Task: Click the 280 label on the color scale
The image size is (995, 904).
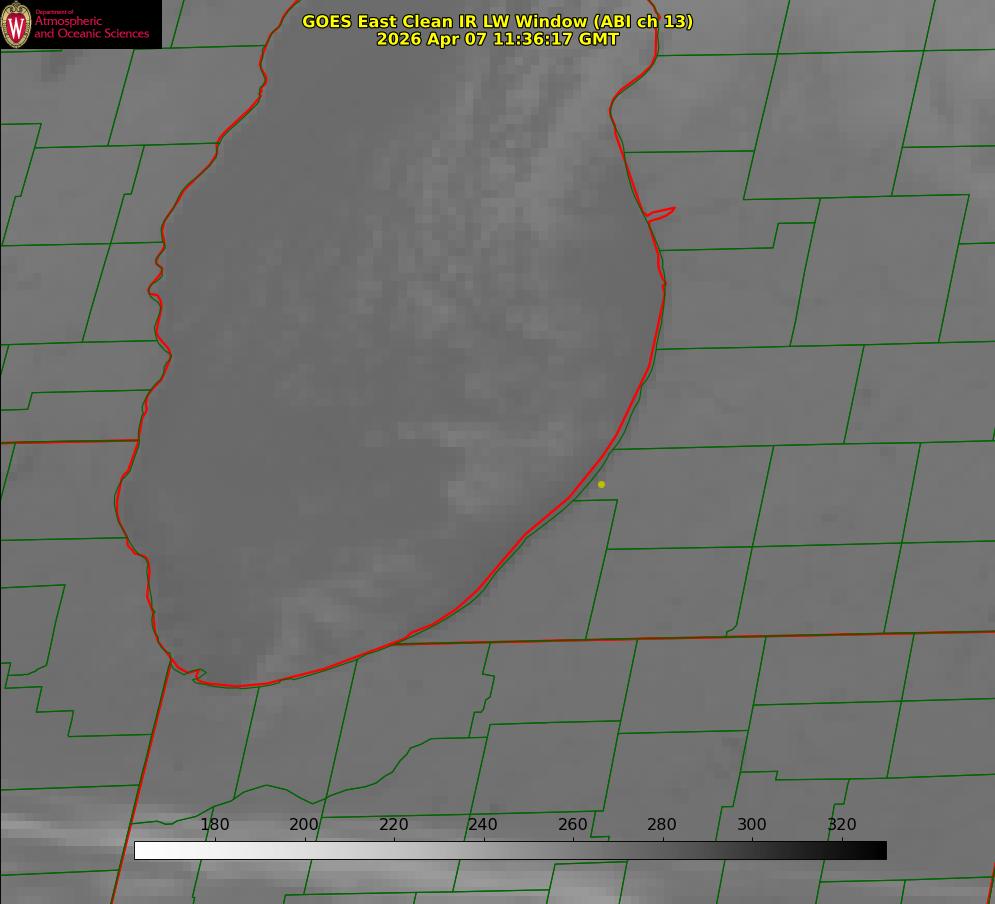Action: tap(662, 824)
